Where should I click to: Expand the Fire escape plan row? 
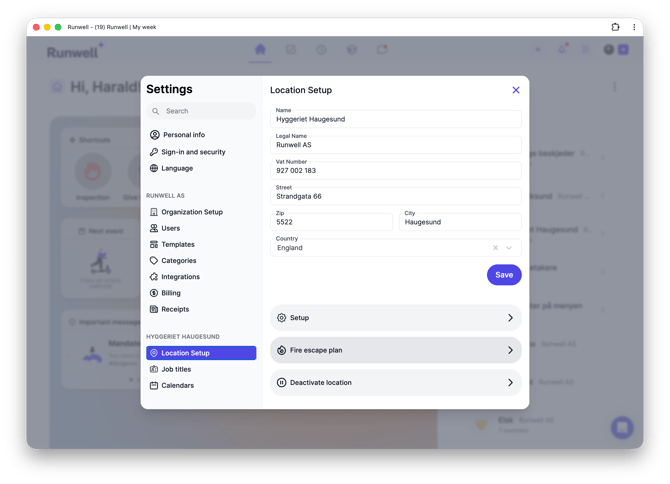click(x=396, y=350)
